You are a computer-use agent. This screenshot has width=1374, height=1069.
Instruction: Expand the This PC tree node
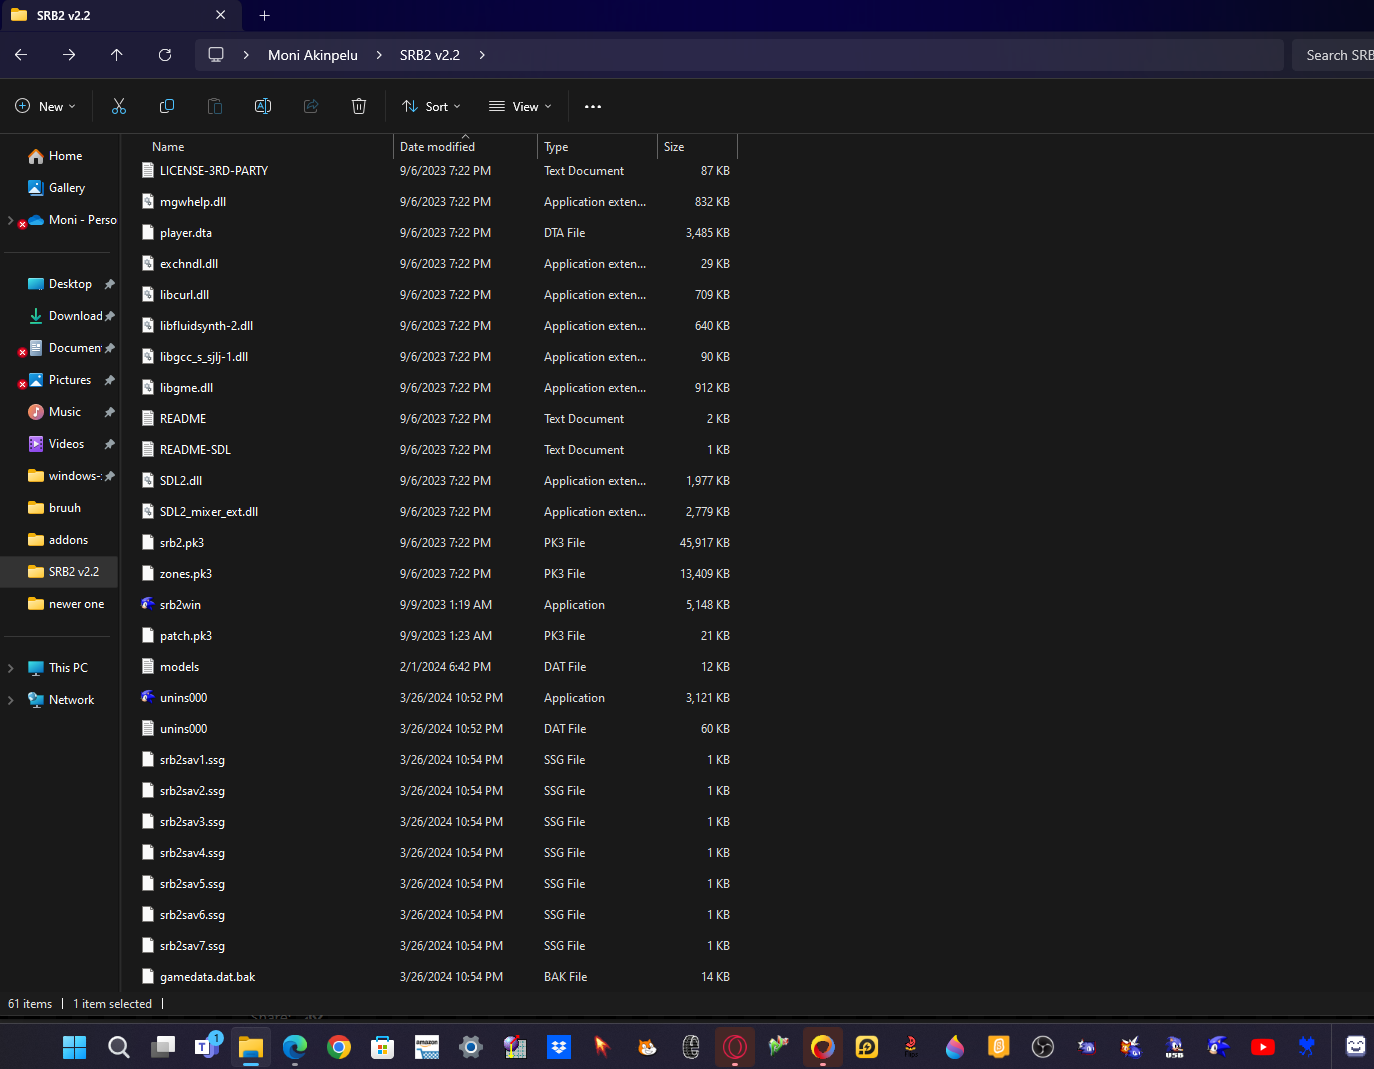tap(11, 668)
